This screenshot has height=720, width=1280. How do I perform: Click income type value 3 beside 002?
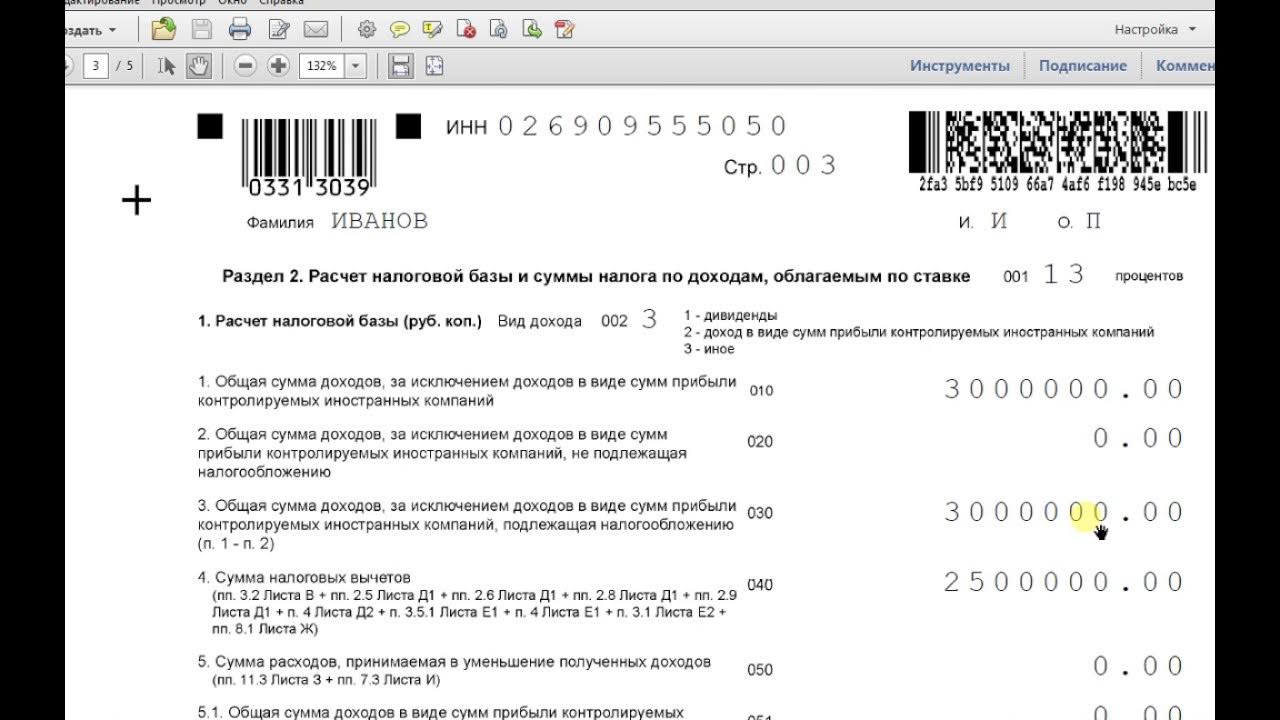(x=650, y=320)
